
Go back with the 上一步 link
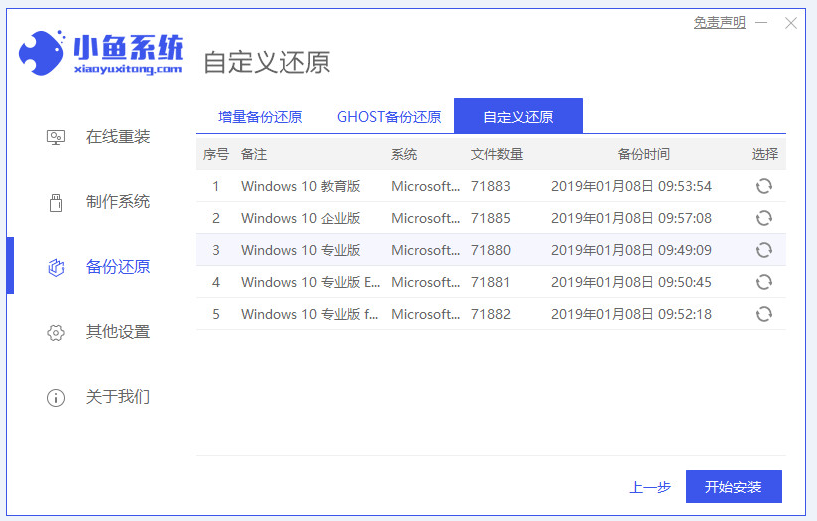tap(650, 487)
